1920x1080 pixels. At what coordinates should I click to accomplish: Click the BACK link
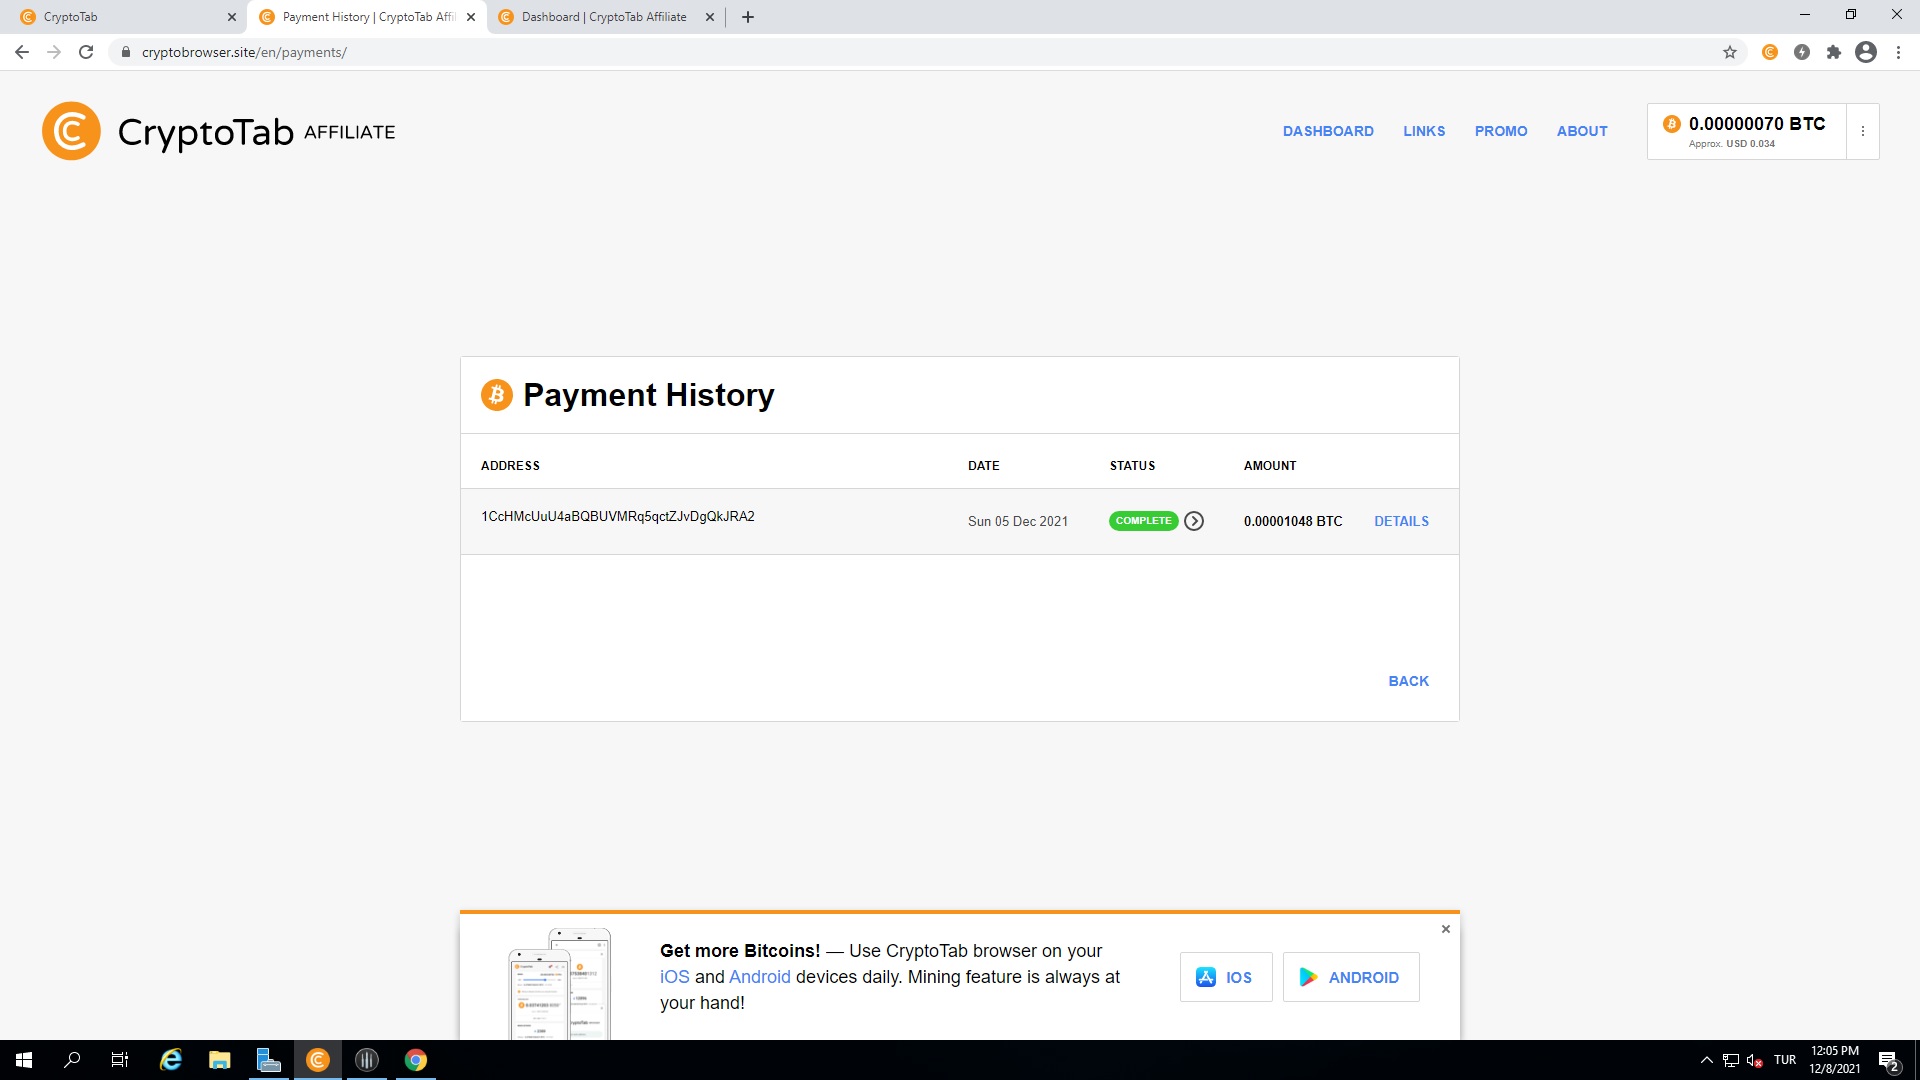pyautogui.click(x=1409, y=681)
